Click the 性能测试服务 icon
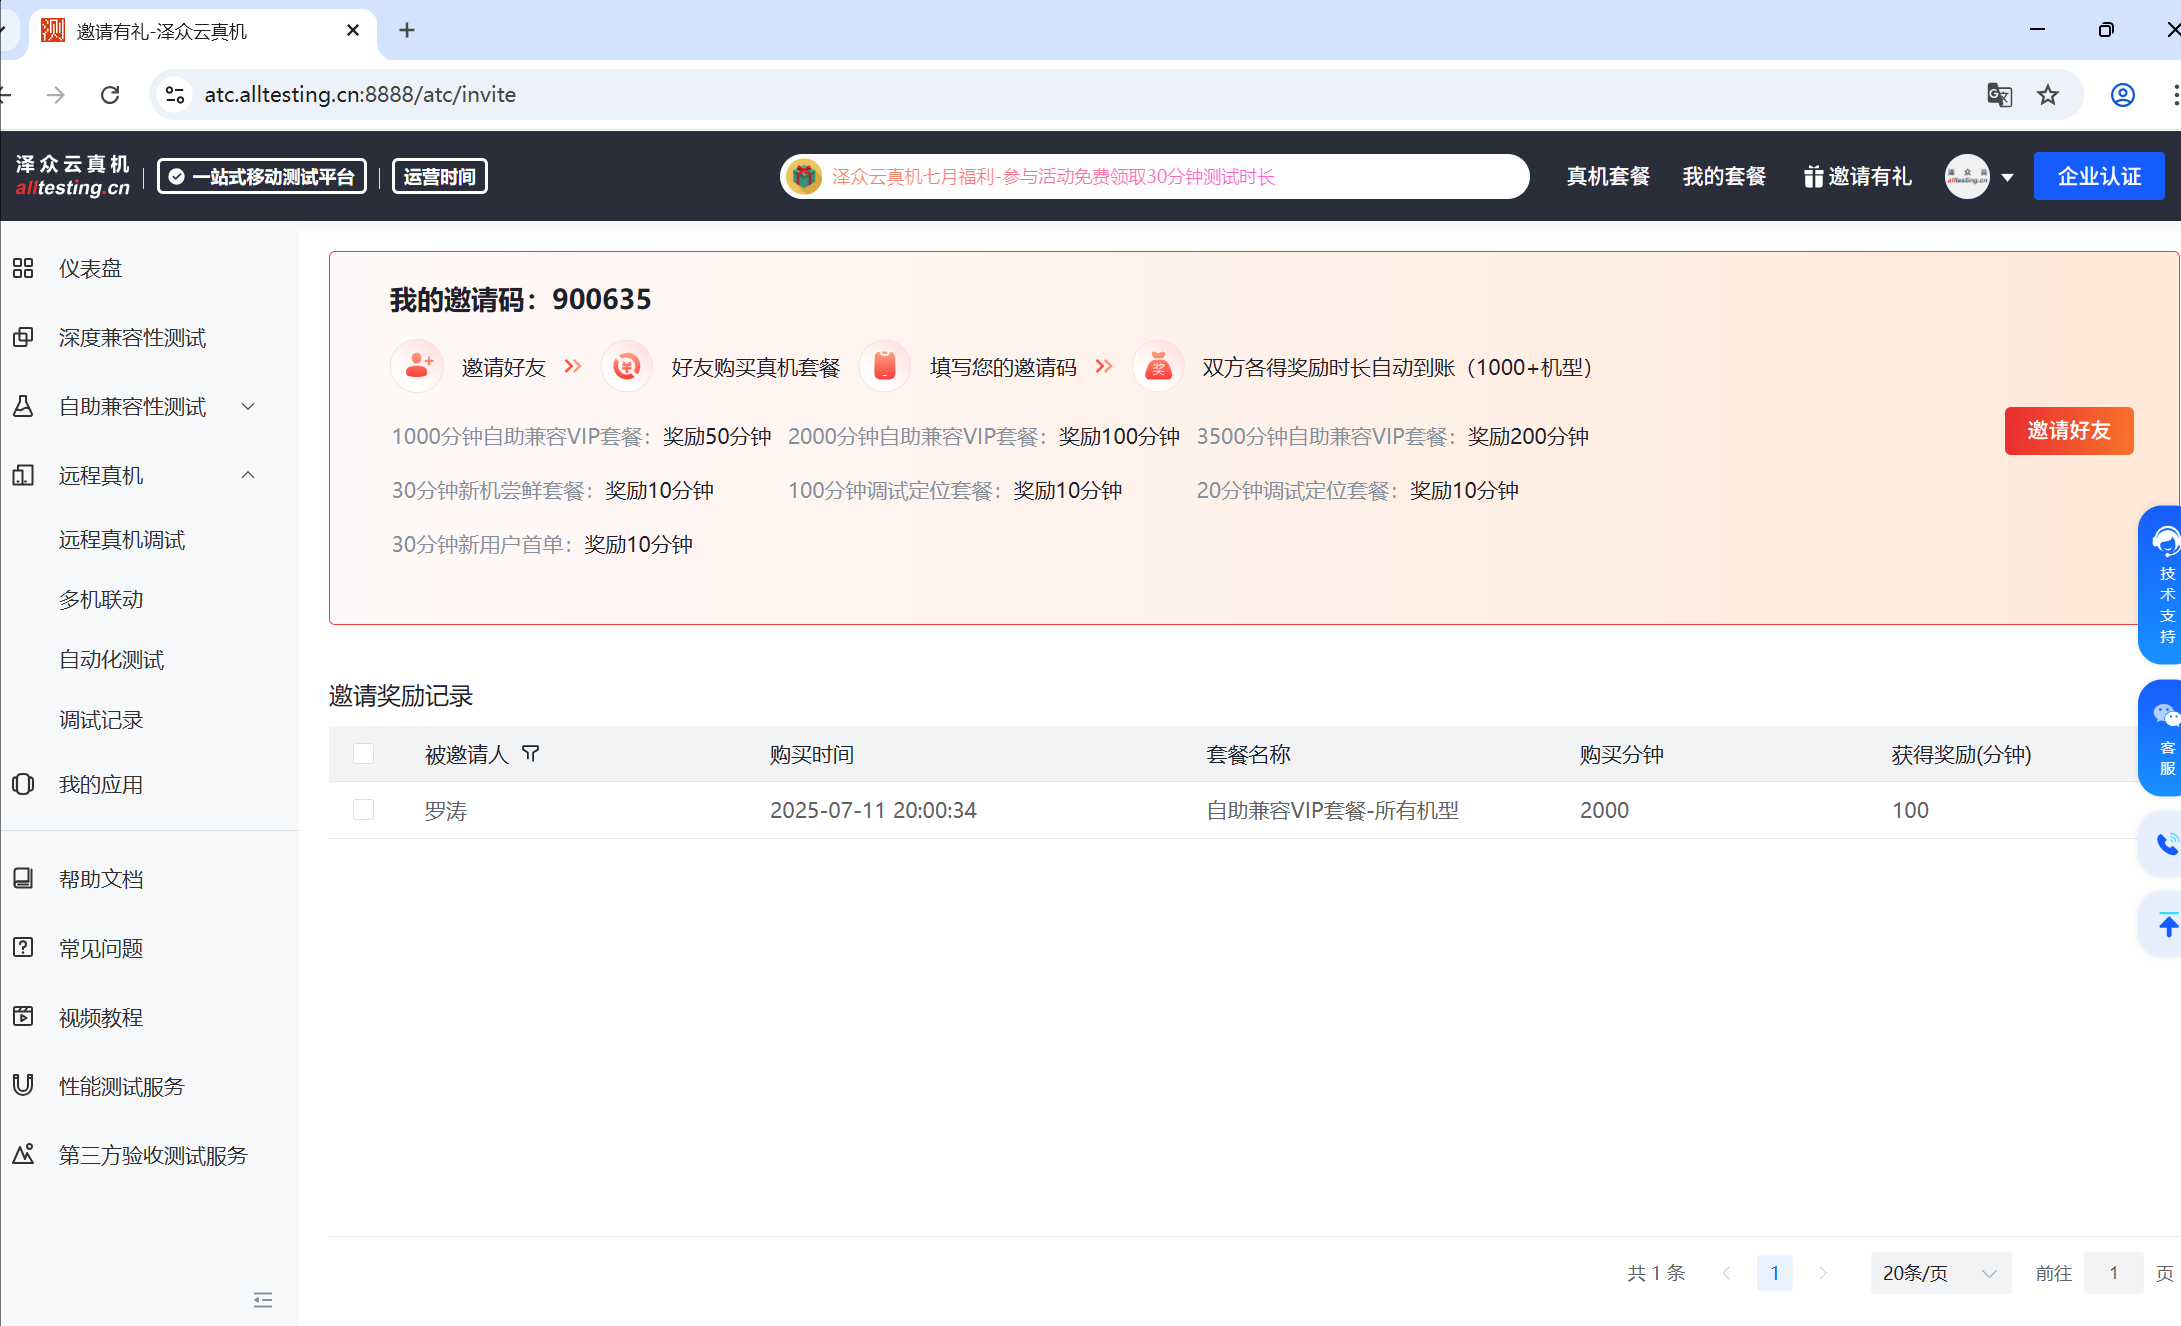Viewport: 2181px width, 1326px height. point(23,1085)
